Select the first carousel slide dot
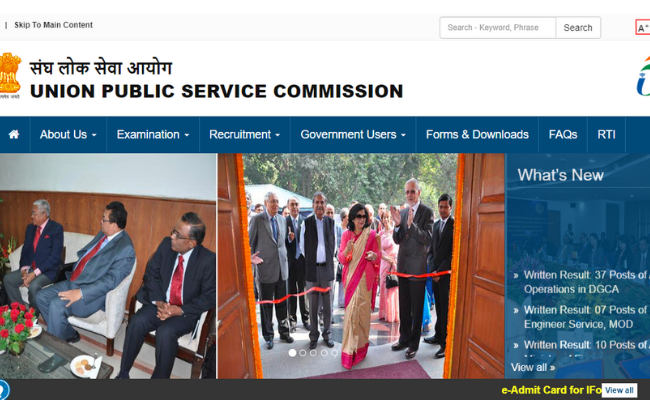The width and height of the screenshot is (650, 400). click(x=292, y=353)
